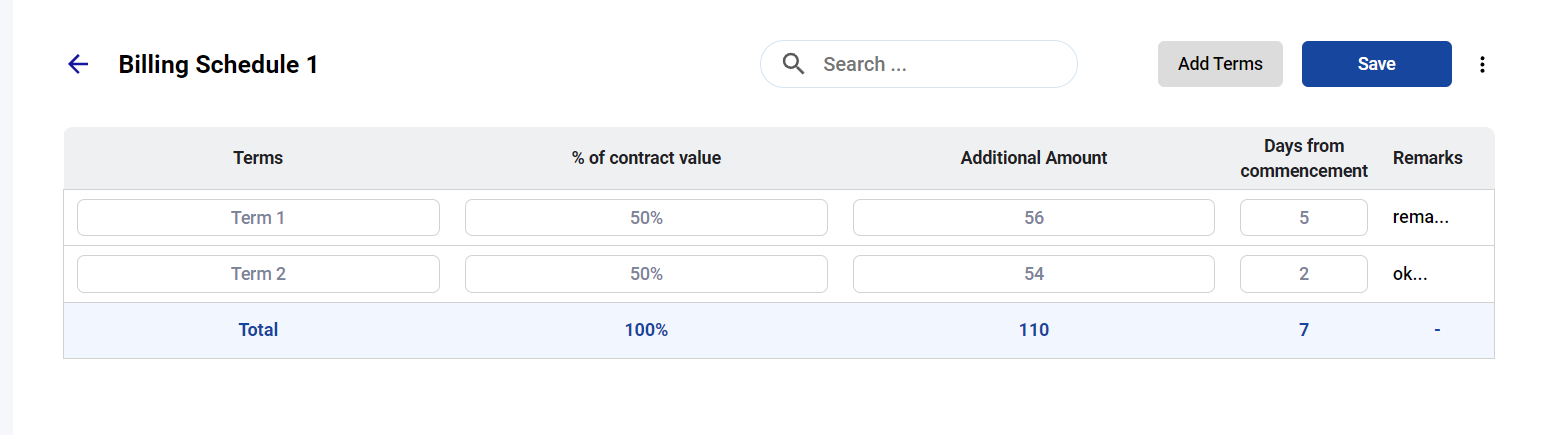Edit the additional amount field showing 54
The height and width of the screenshot is (435, 1541).
coord(1034,274)
